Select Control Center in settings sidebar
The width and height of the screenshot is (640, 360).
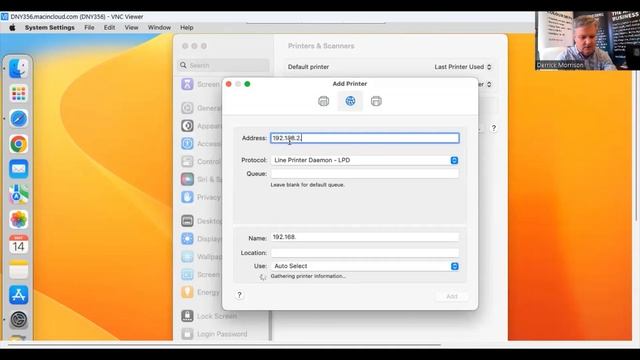[x=201, y=161]
